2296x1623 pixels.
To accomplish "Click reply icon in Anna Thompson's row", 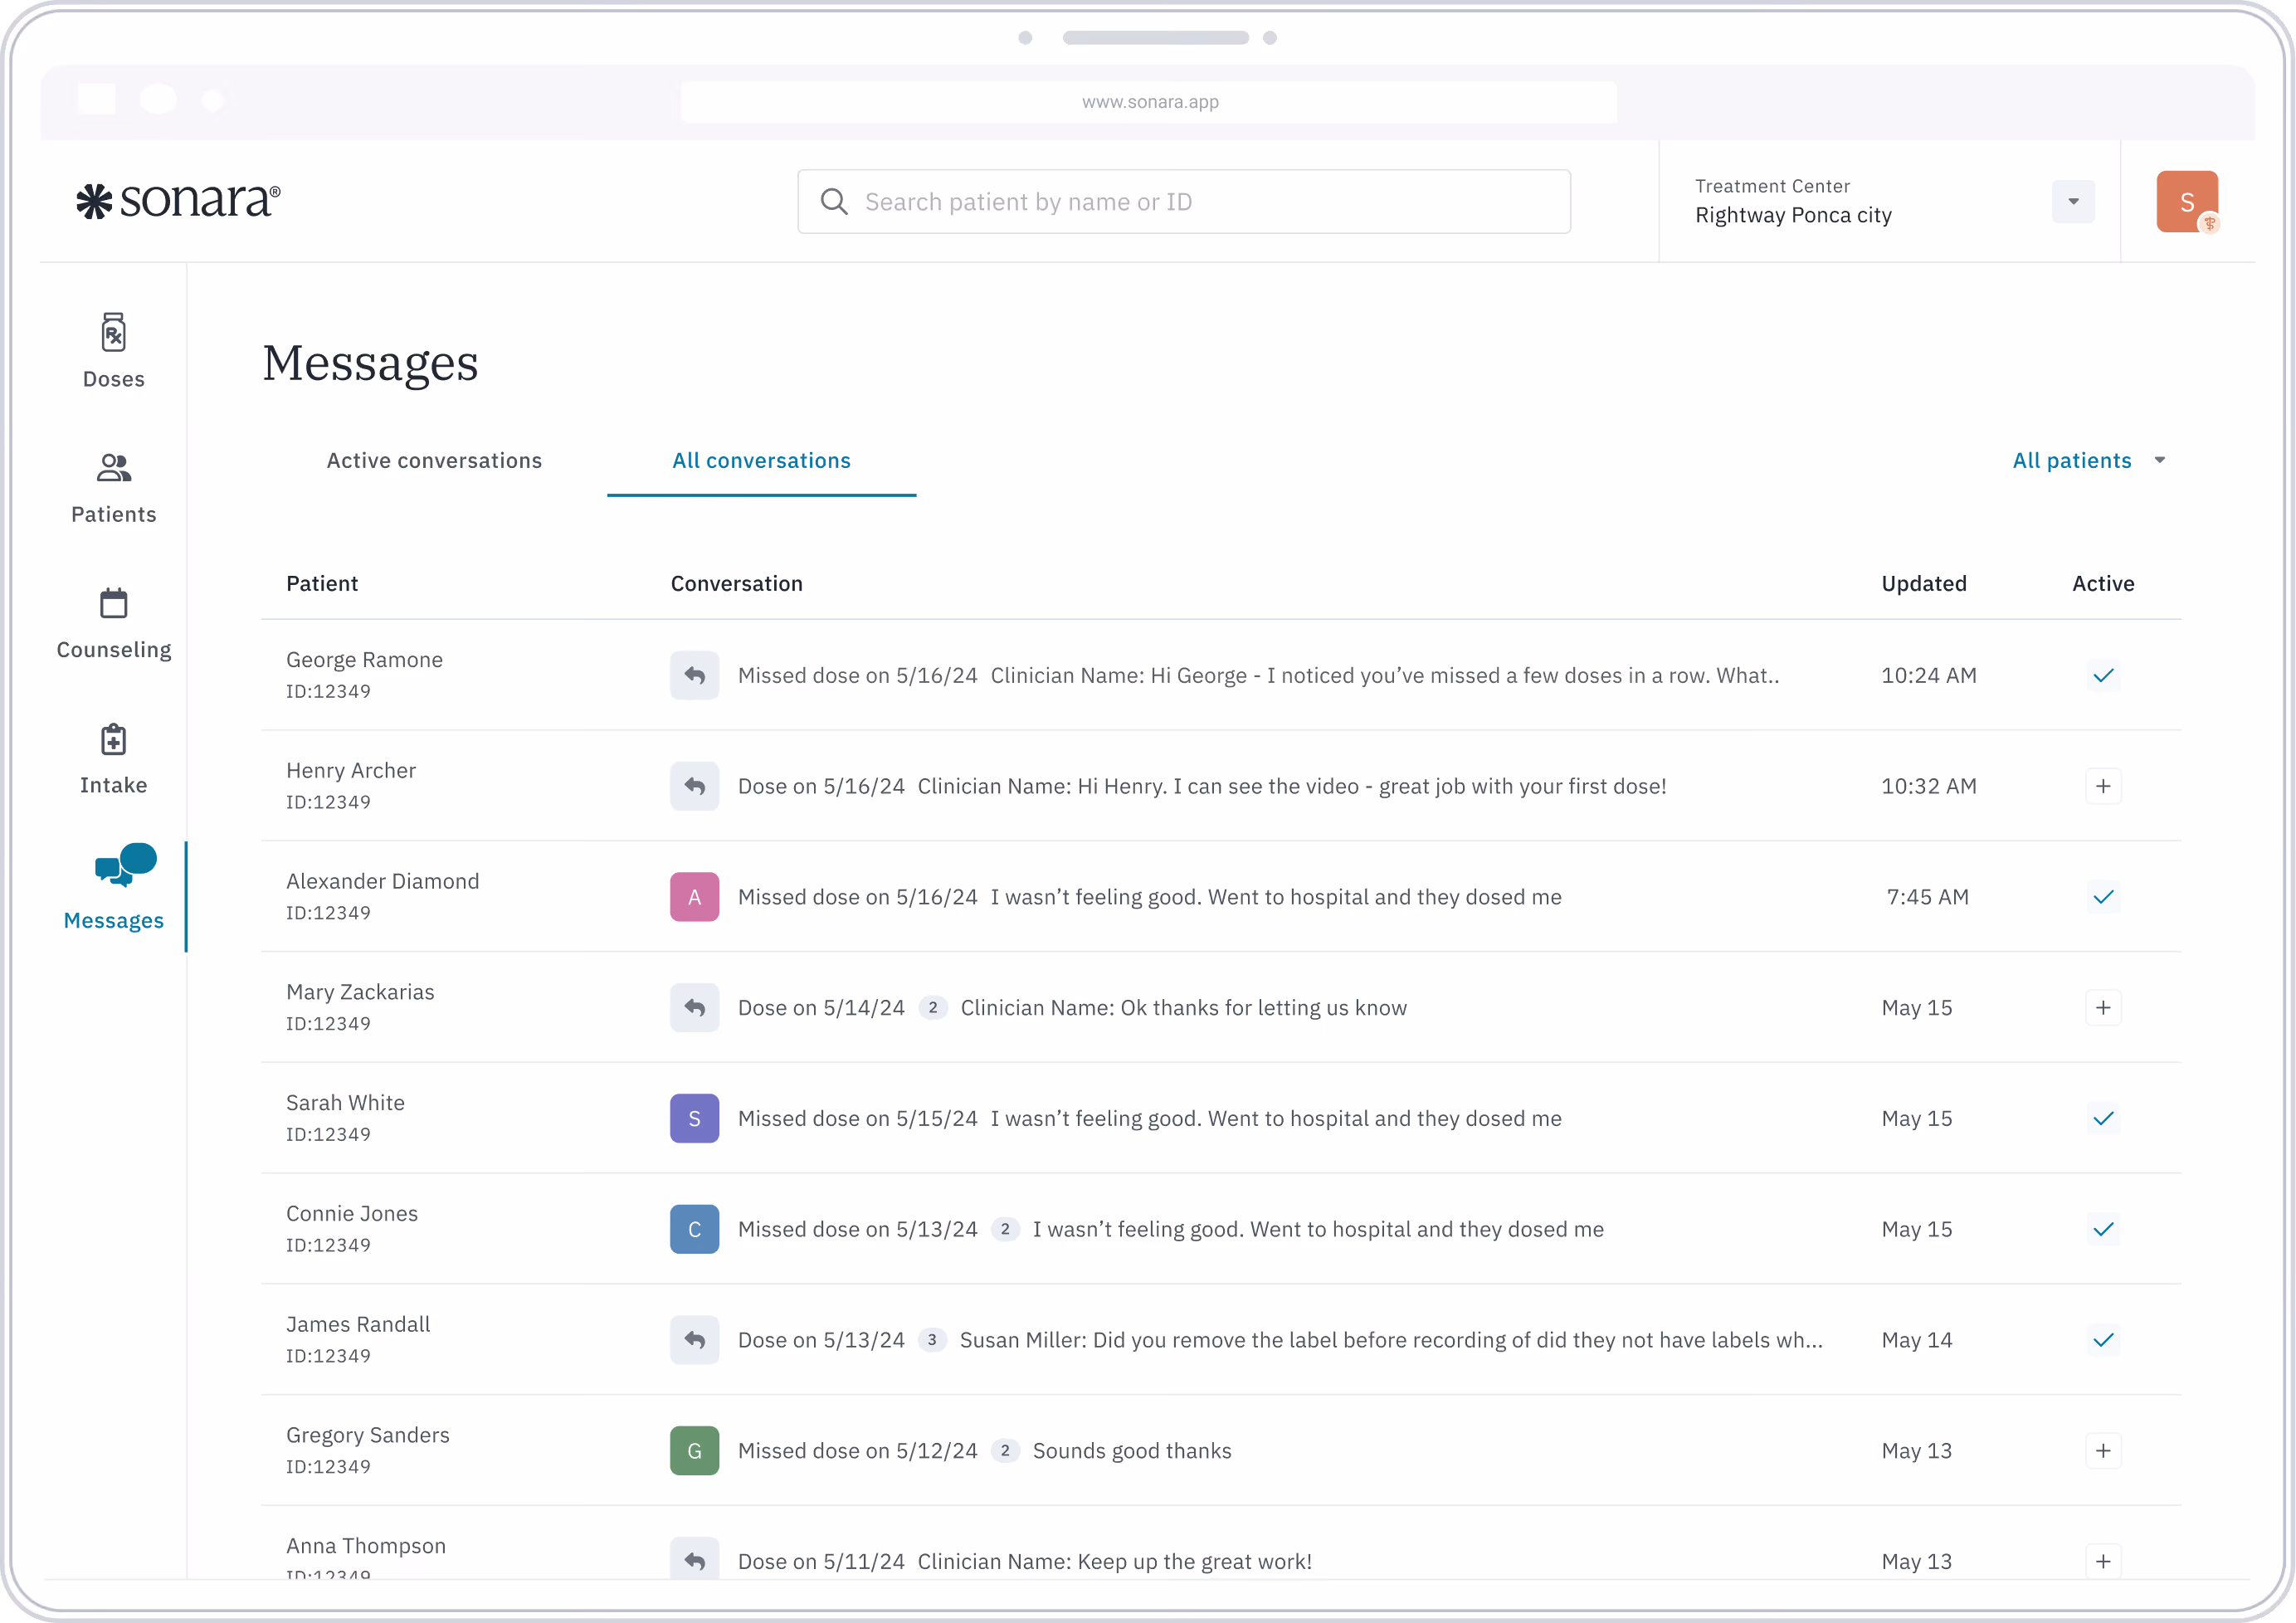I will [695, 1560].
